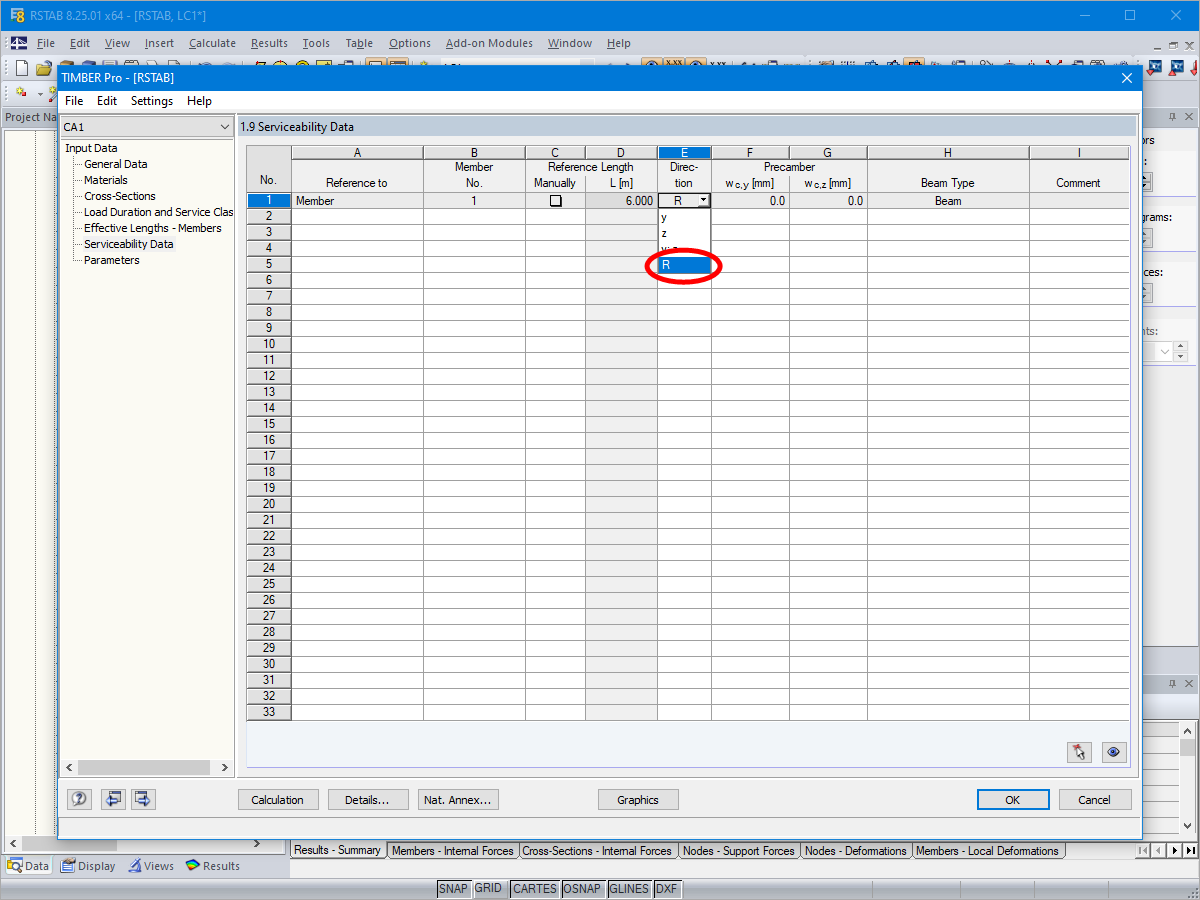This screenshot has width=1200, height=900.
Task: Go to next input table icon
Action: pyautogui.click(x=143, y=799)
